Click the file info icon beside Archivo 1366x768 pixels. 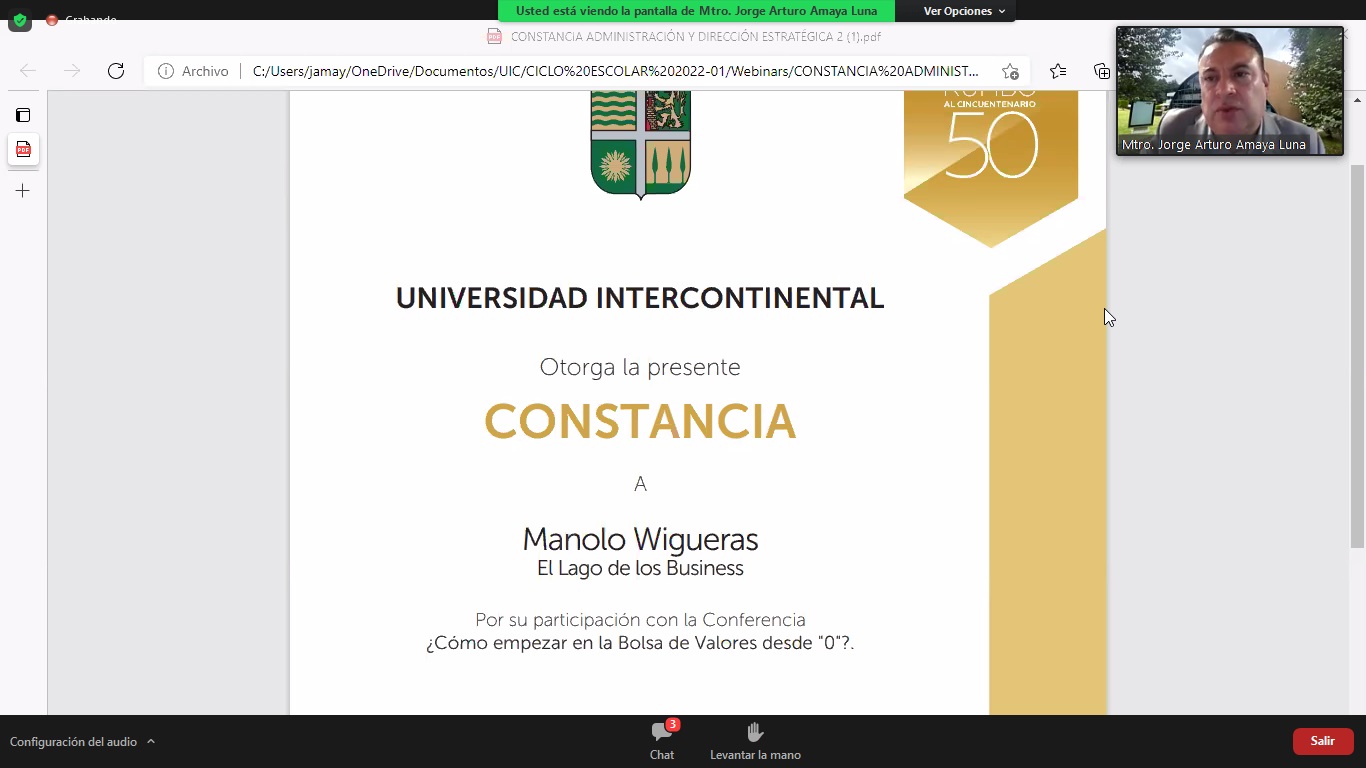pyautogui.click(x=166, y=71)
